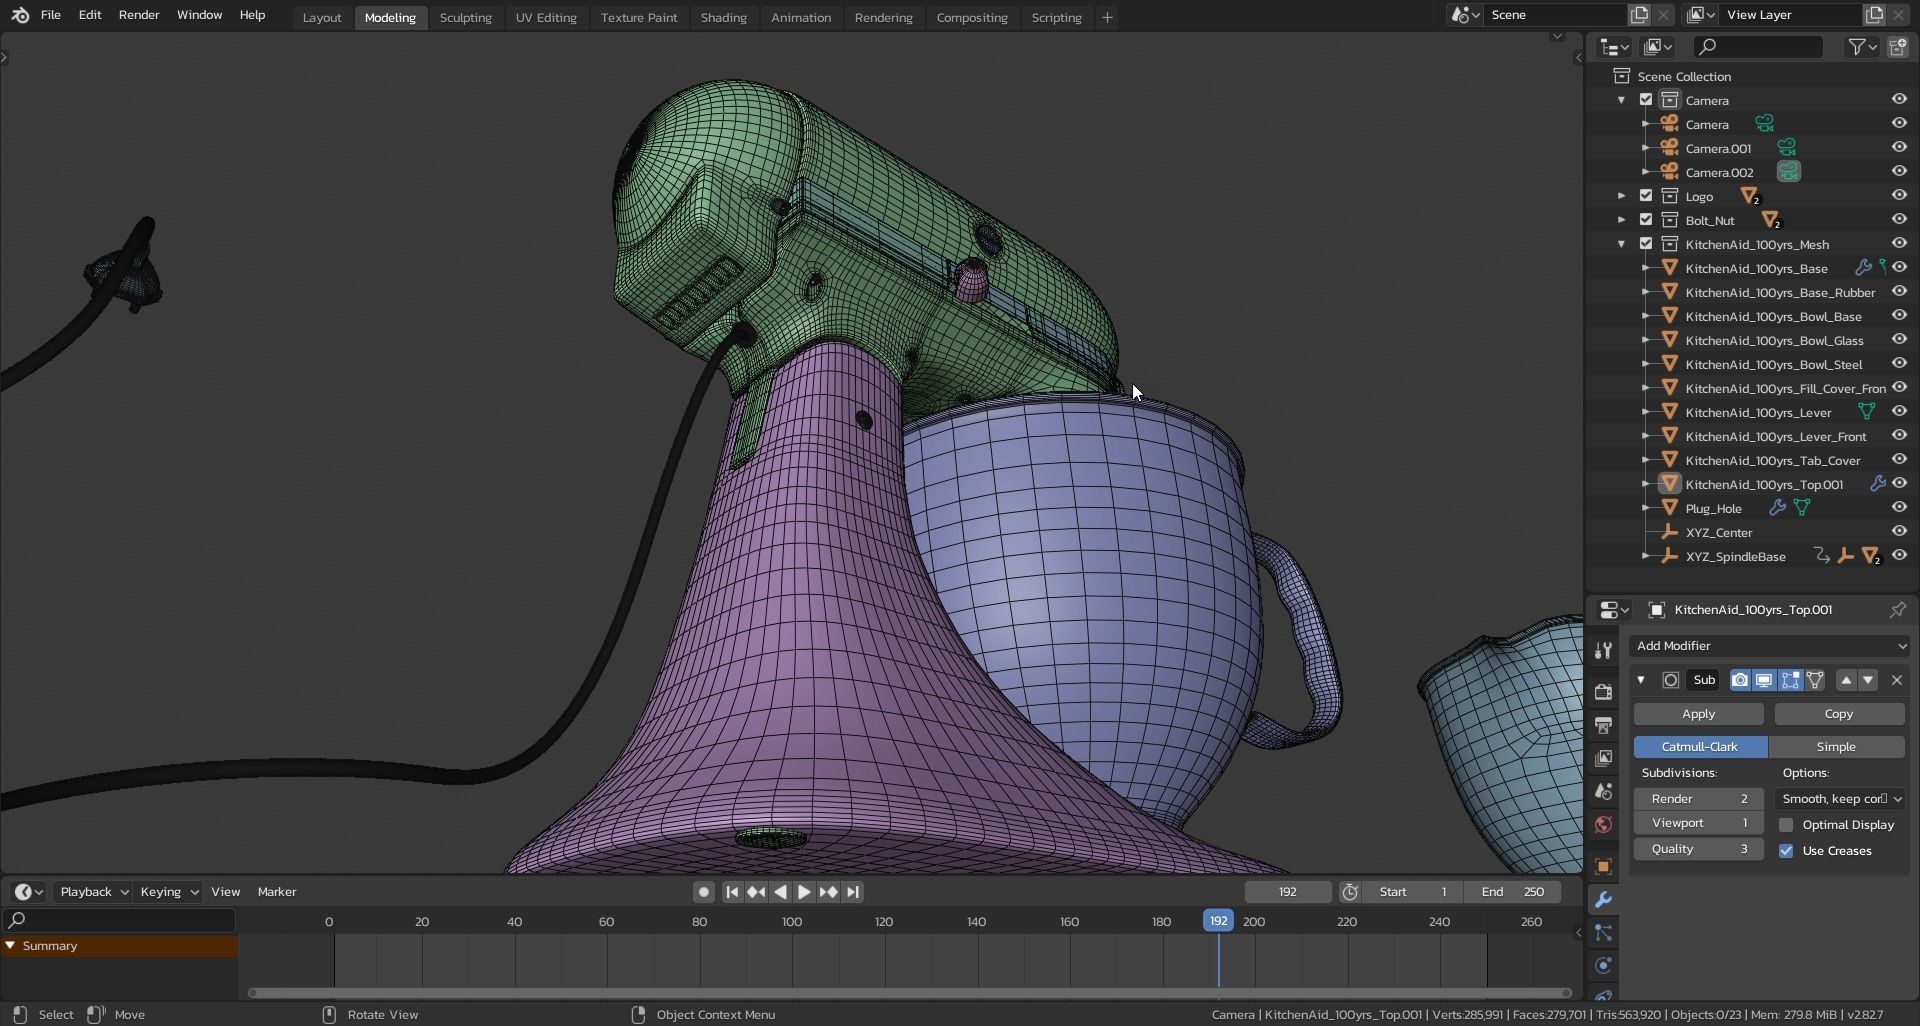Image resolution: width=1920 pixels, height=1026 pixels.
Task: Click the Blender logo menu icon
Action: pyautogui.click(x=20, y=15)
